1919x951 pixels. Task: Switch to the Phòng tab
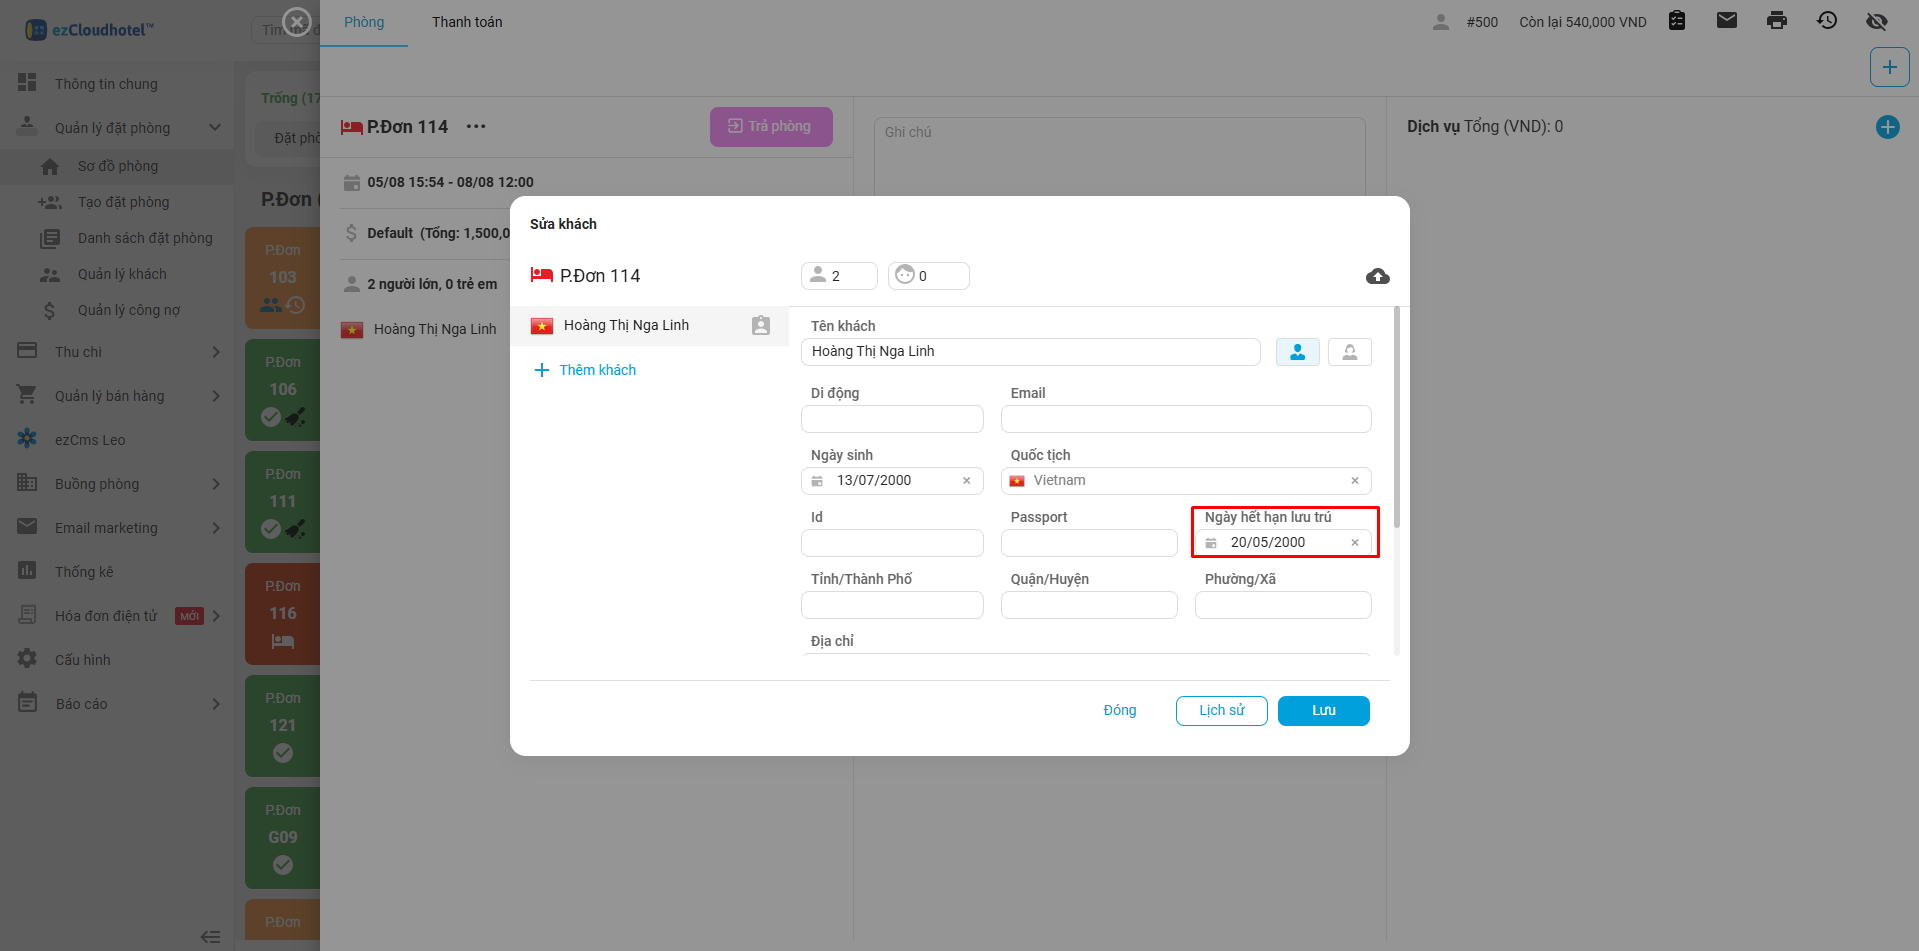[x=364, y=22]
